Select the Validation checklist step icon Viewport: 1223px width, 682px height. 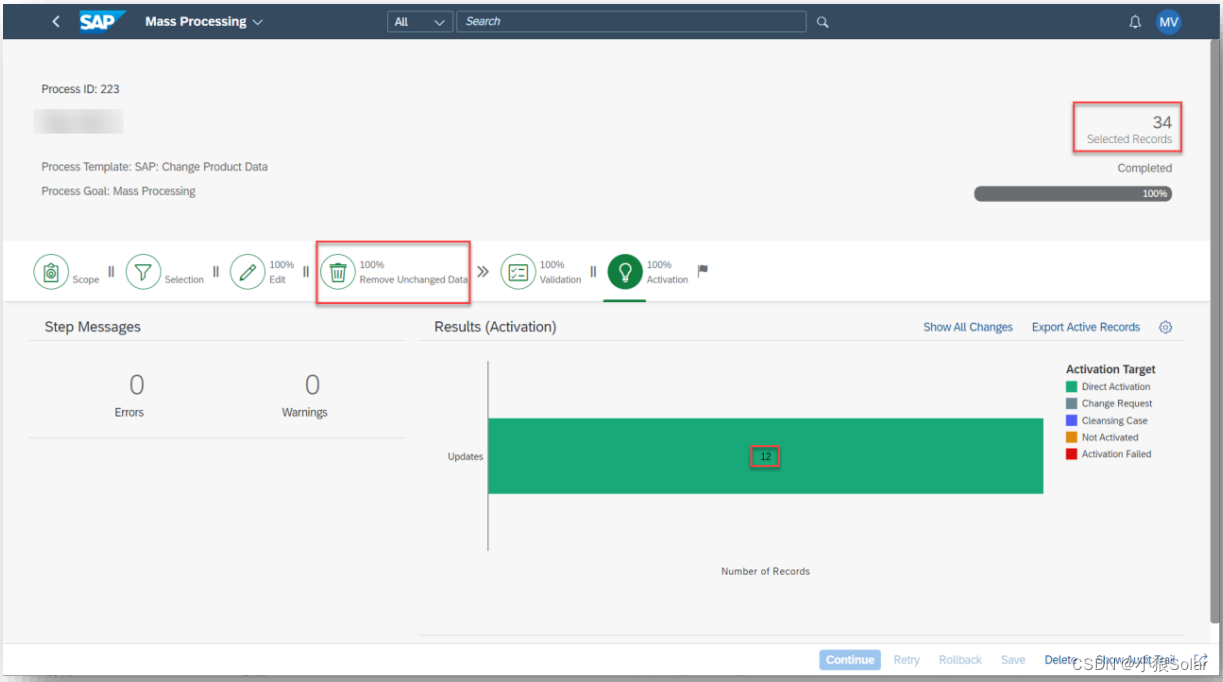[518, 272]
